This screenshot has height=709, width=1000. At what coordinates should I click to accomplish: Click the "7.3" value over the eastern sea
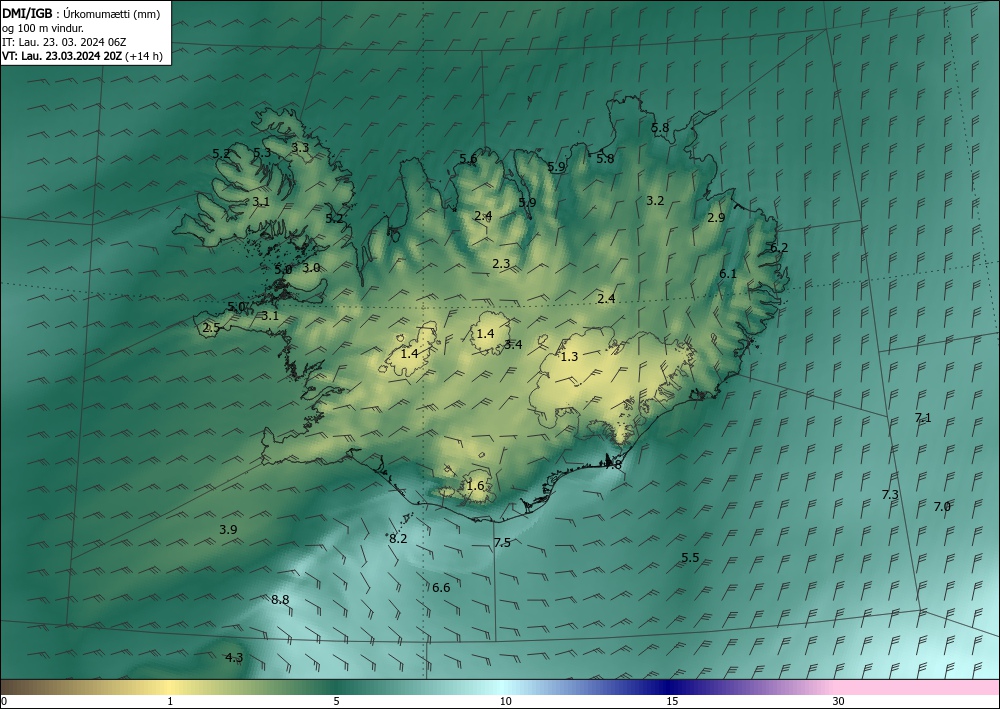890,495
